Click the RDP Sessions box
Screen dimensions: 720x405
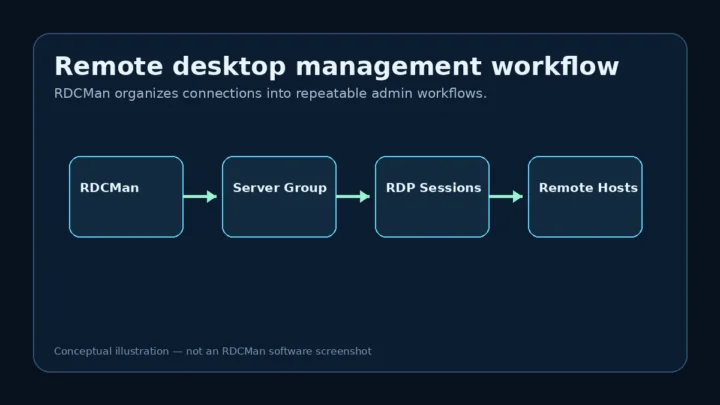tap(432, 197)
